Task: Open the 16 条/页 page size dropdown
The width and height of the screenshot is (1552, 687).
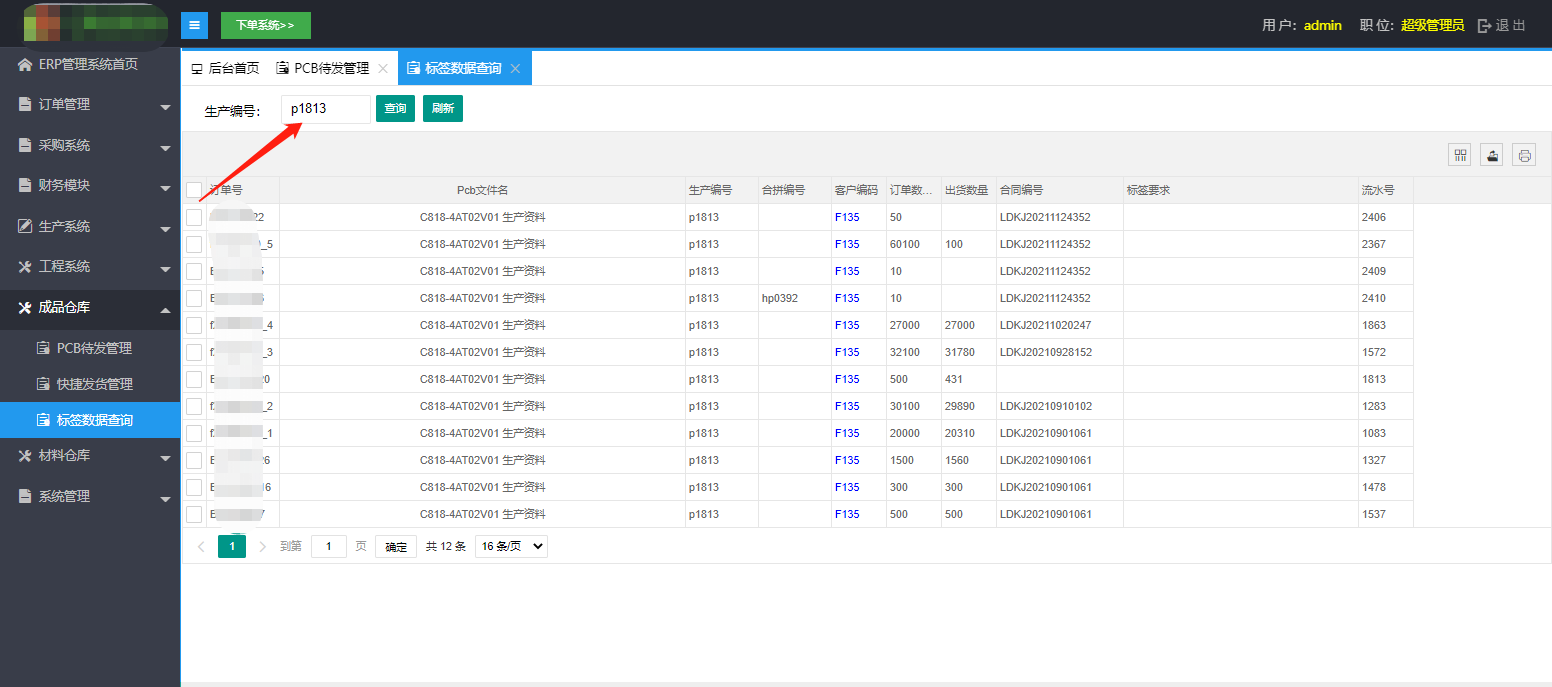Action: click(511, 546)
